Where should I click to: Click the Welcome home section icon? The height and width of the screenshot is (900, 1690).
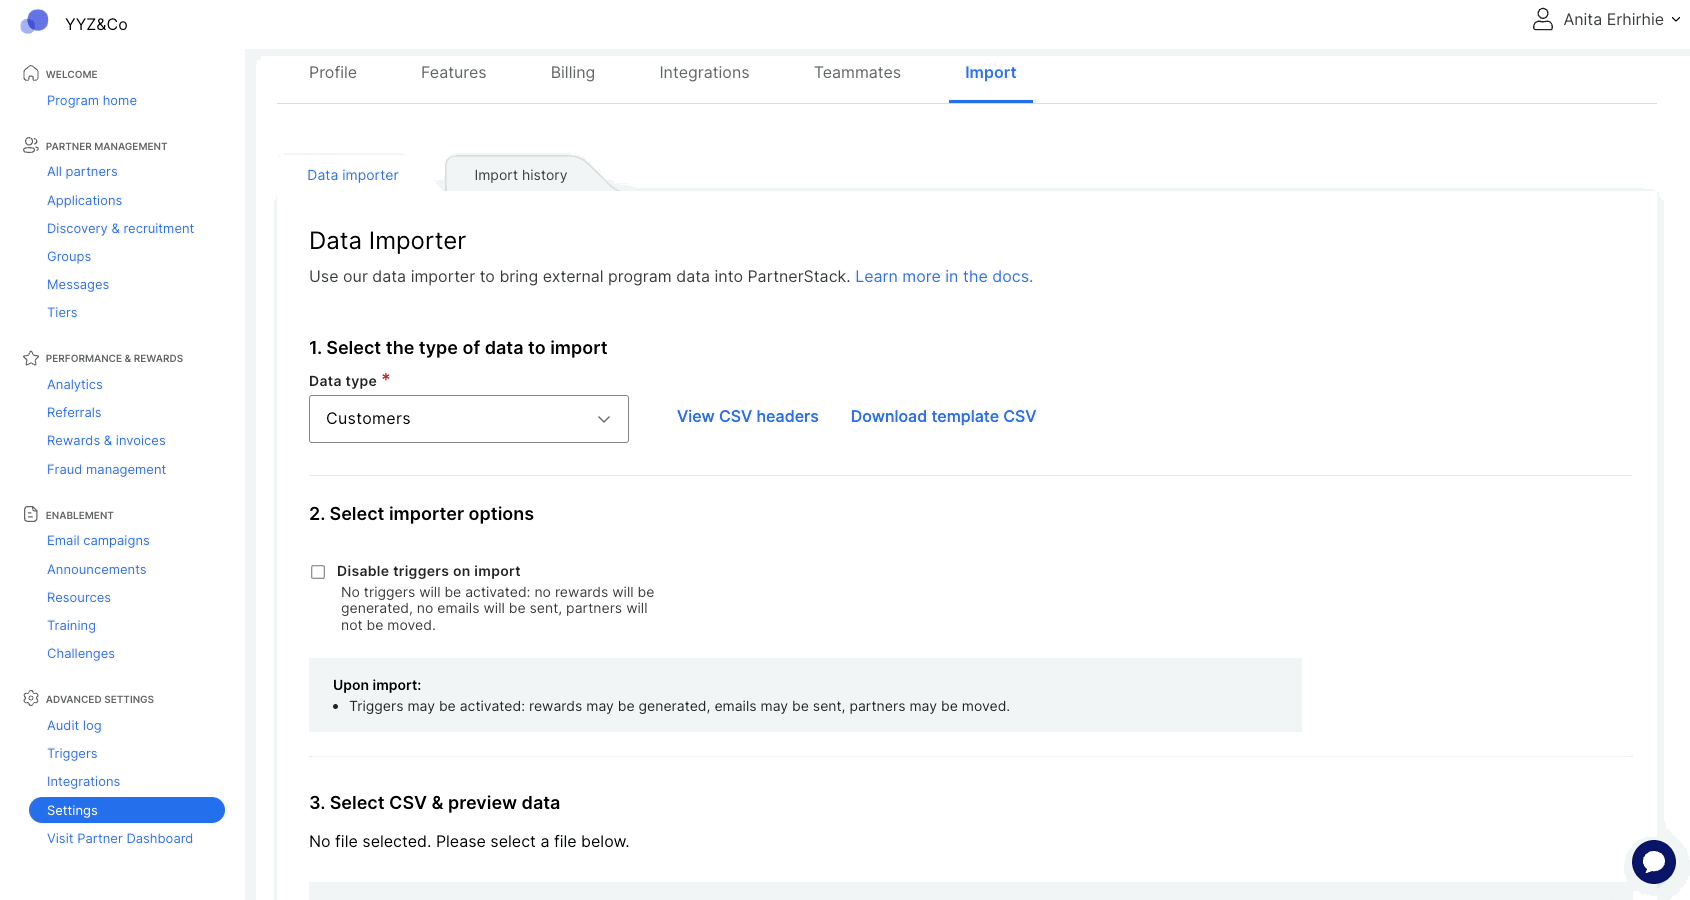31,73
